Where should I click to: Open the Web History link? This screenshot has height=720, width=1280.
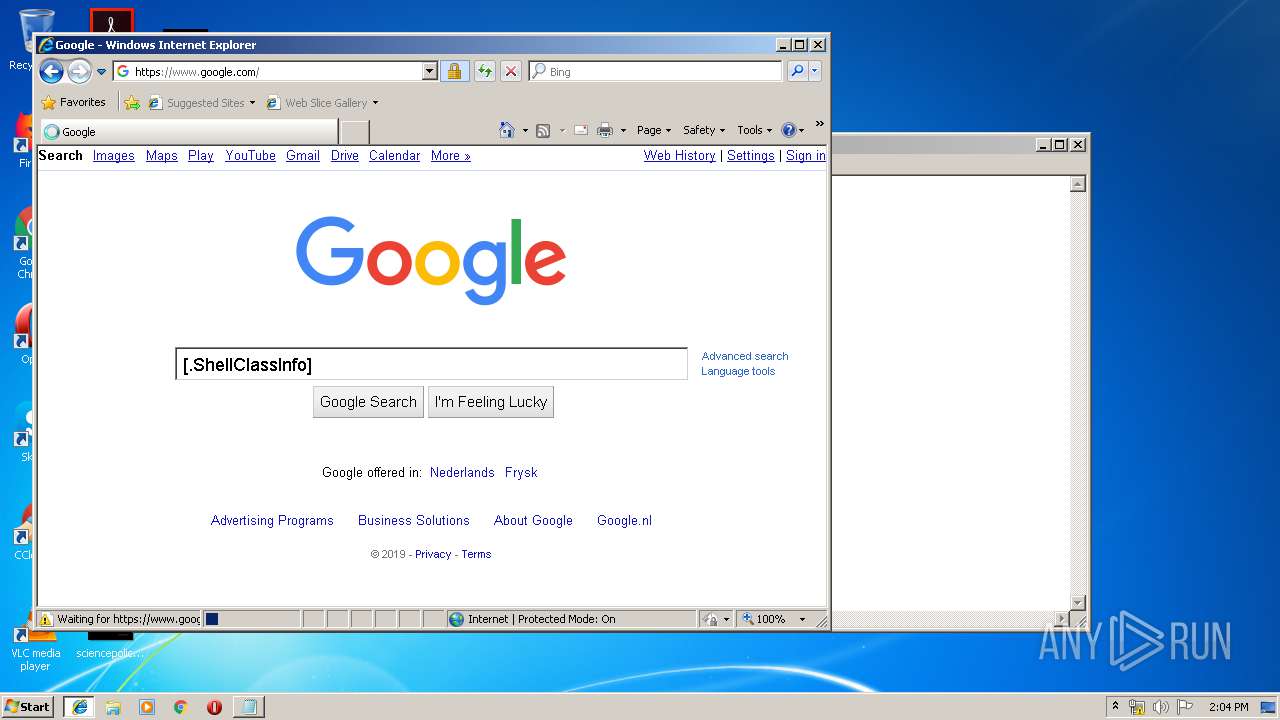[x=679, y=155]
